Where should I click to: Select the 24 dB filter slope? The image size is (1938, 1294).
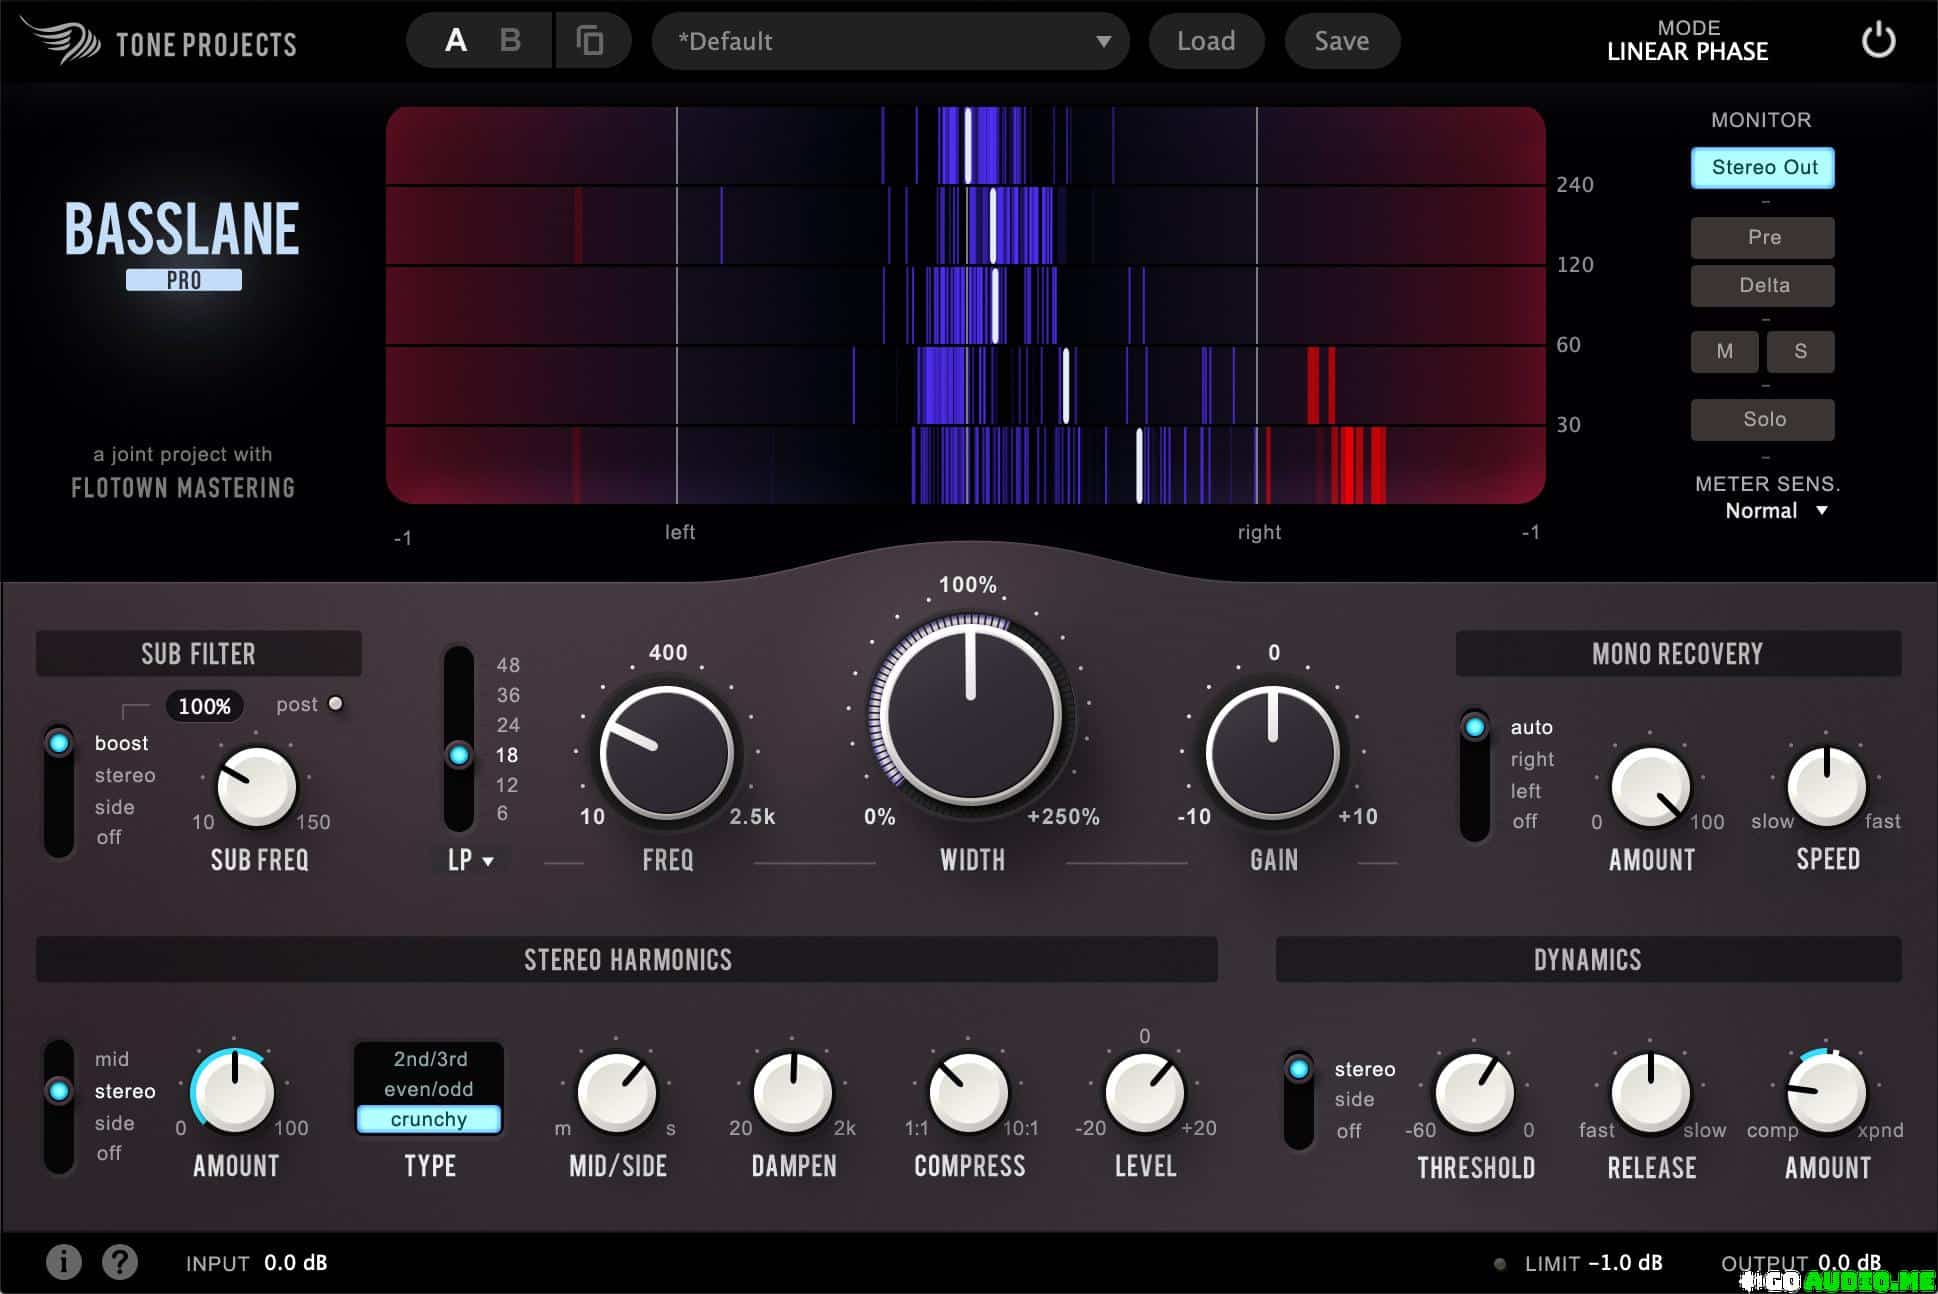(508, 725)
